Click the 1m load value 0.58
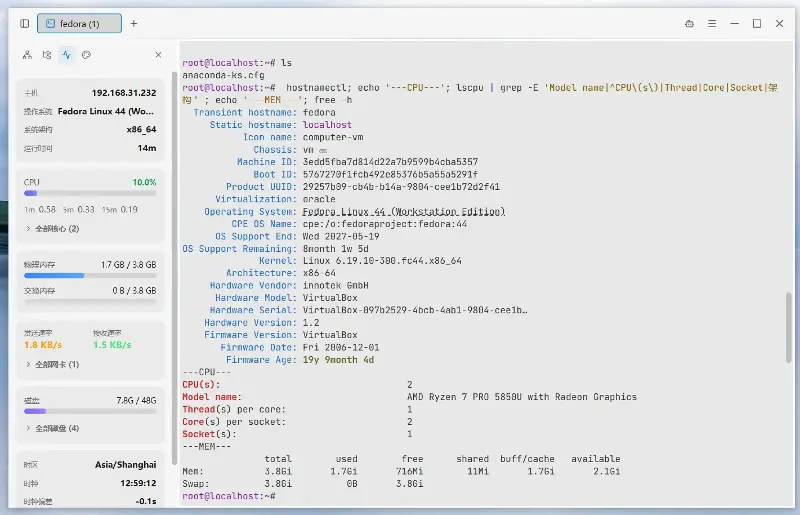The width and height of the screenshot is (800, 515). click(x=47, y=209)
